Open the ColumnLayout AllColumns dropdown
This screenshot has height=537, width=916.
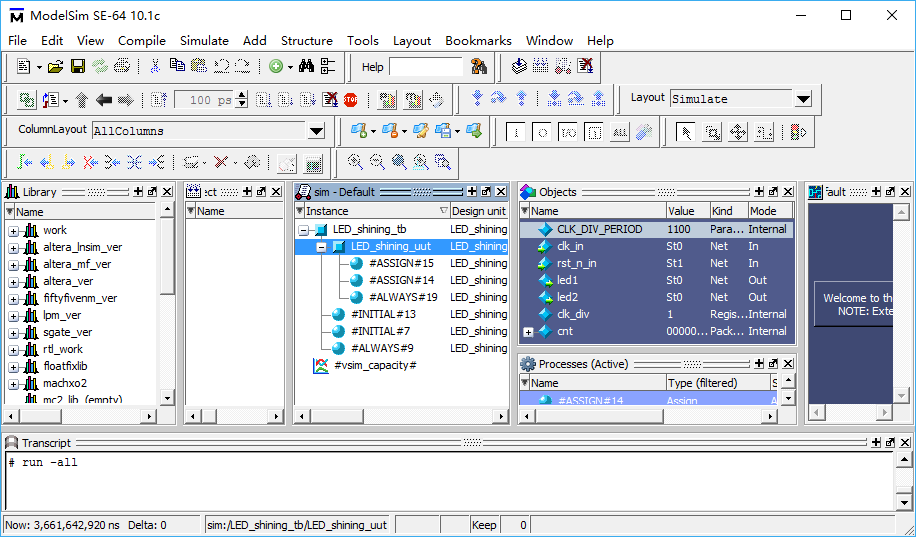[x=316, y=131]
